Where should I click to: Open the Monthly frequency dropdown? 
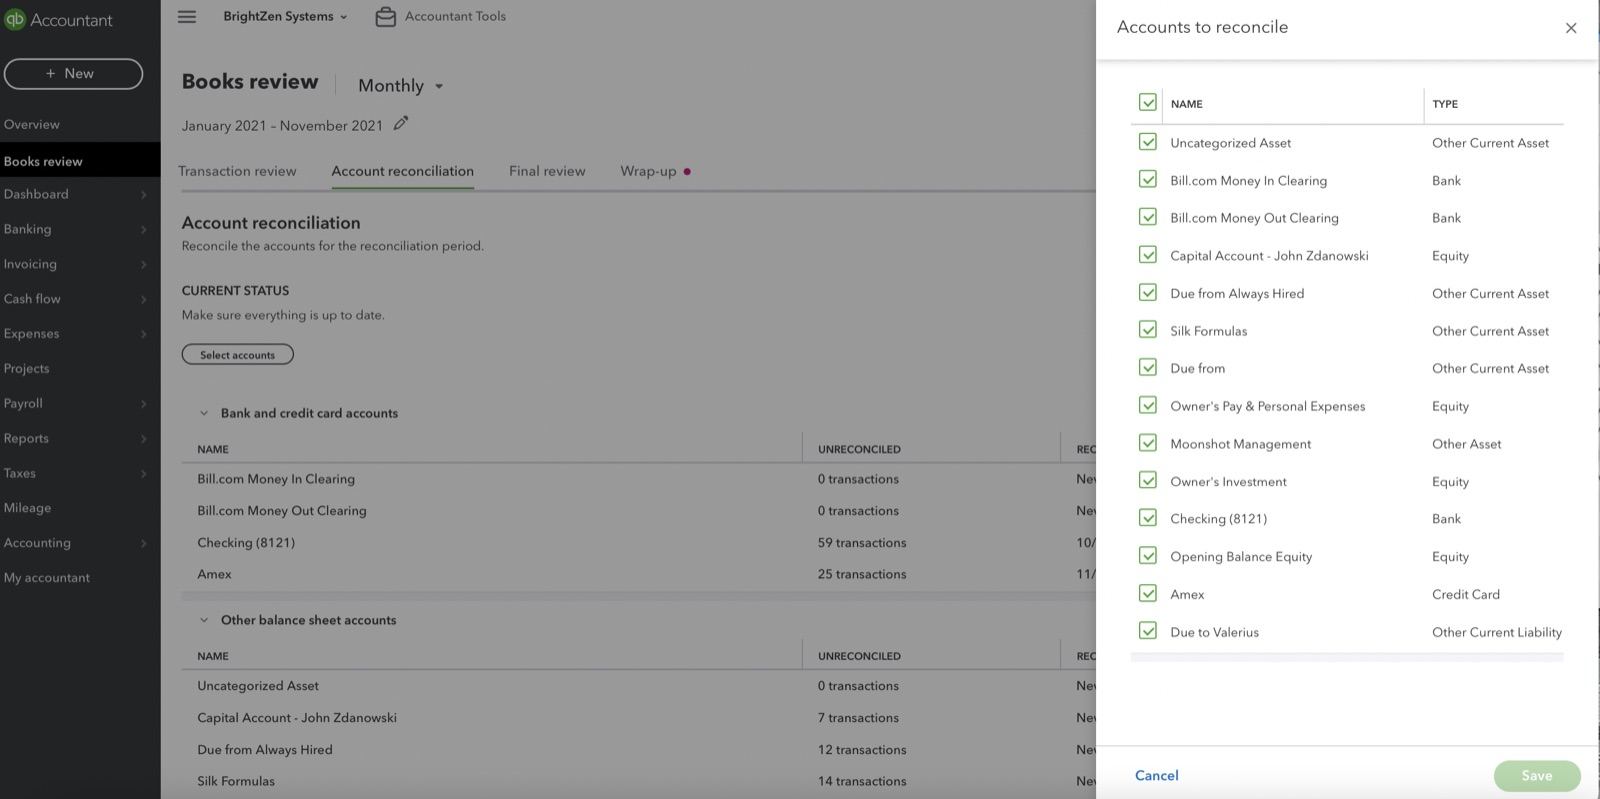pyautogui.click(x=400, y=86)
